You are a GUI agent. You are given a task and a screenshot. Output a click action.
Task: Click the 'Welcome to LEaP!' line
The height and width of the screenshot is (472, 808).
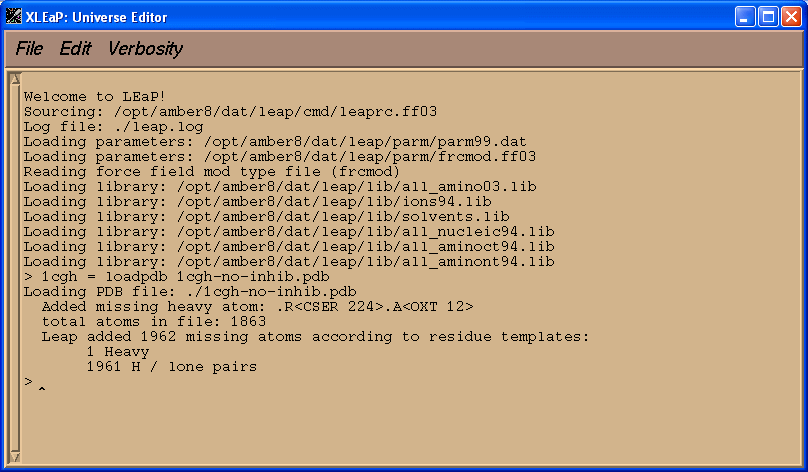[x=95, y=96]
